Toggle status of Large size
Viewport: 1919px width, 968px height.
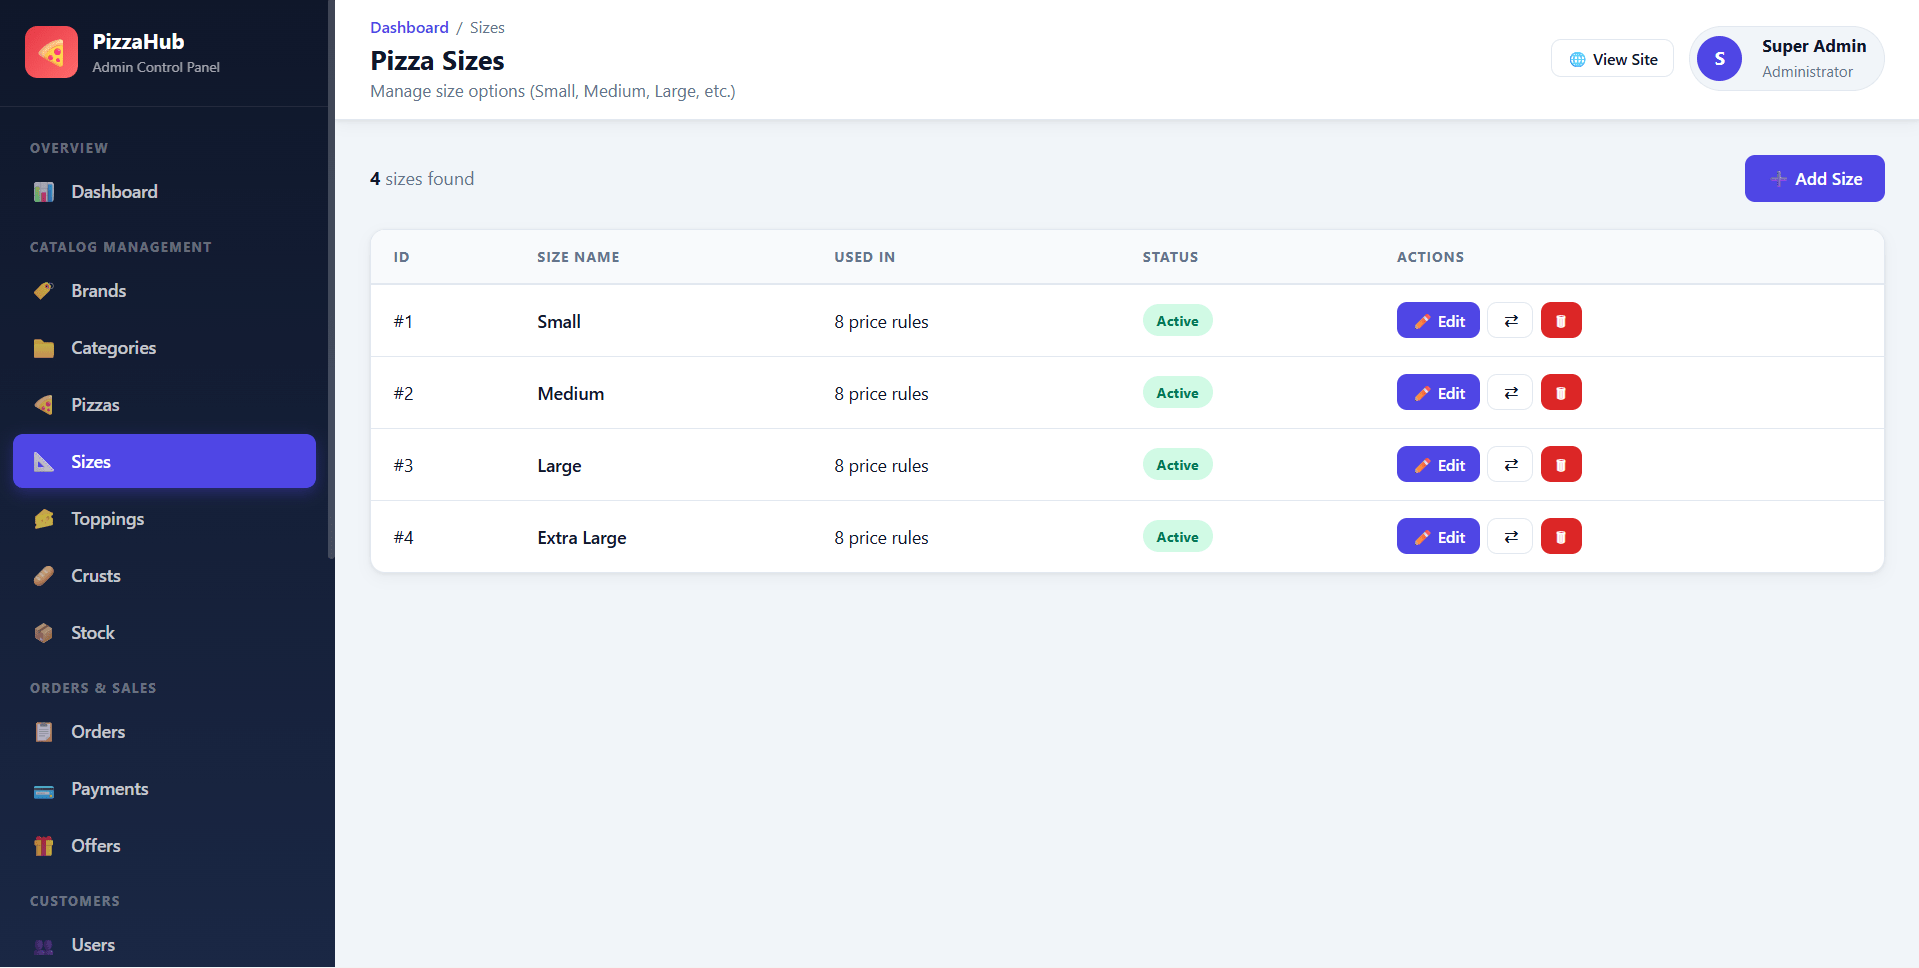pyautogui.click(x=1510, y=465)
